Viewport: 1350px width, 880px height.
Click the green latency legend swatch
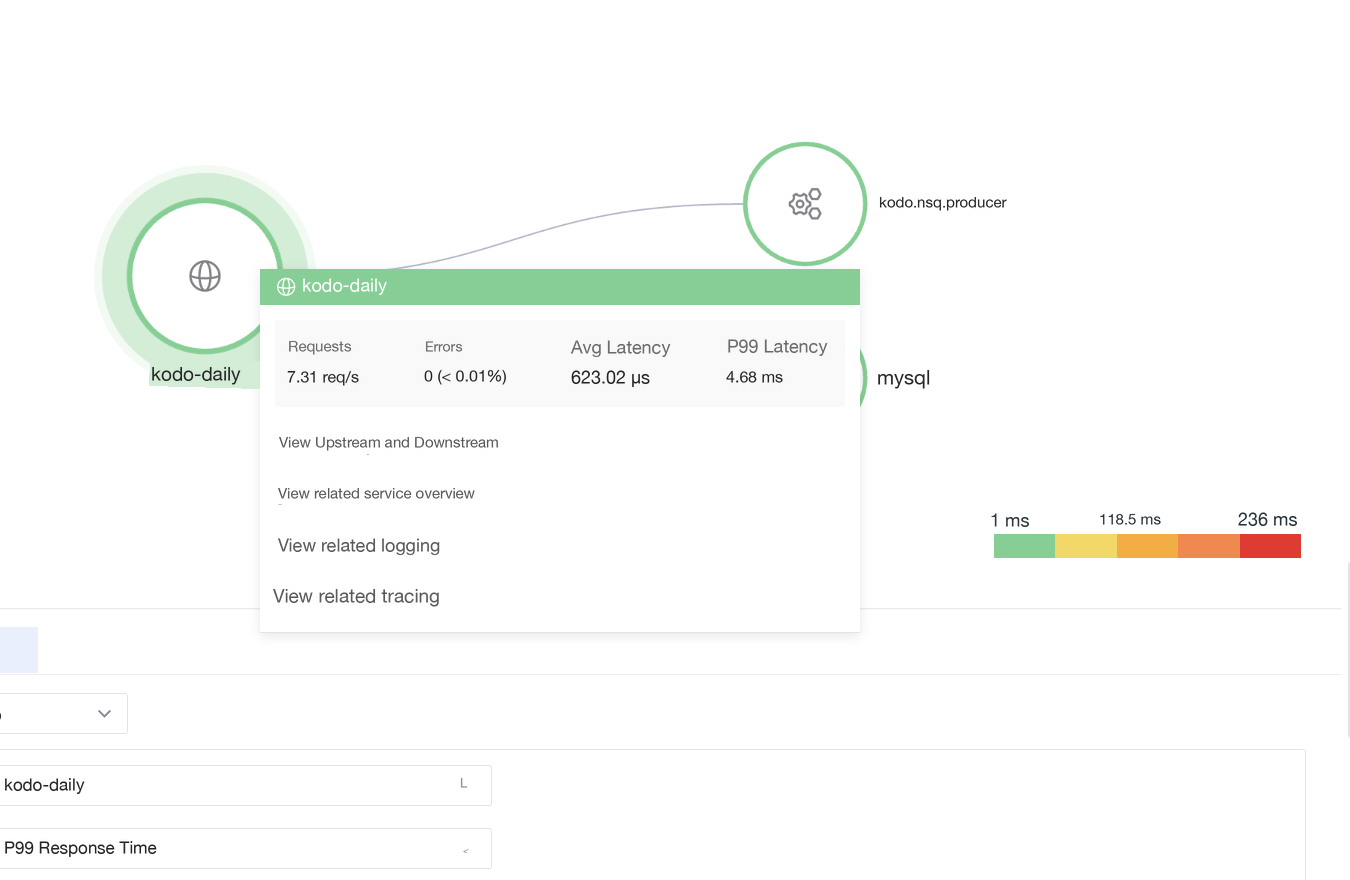tap(1024, 546)
